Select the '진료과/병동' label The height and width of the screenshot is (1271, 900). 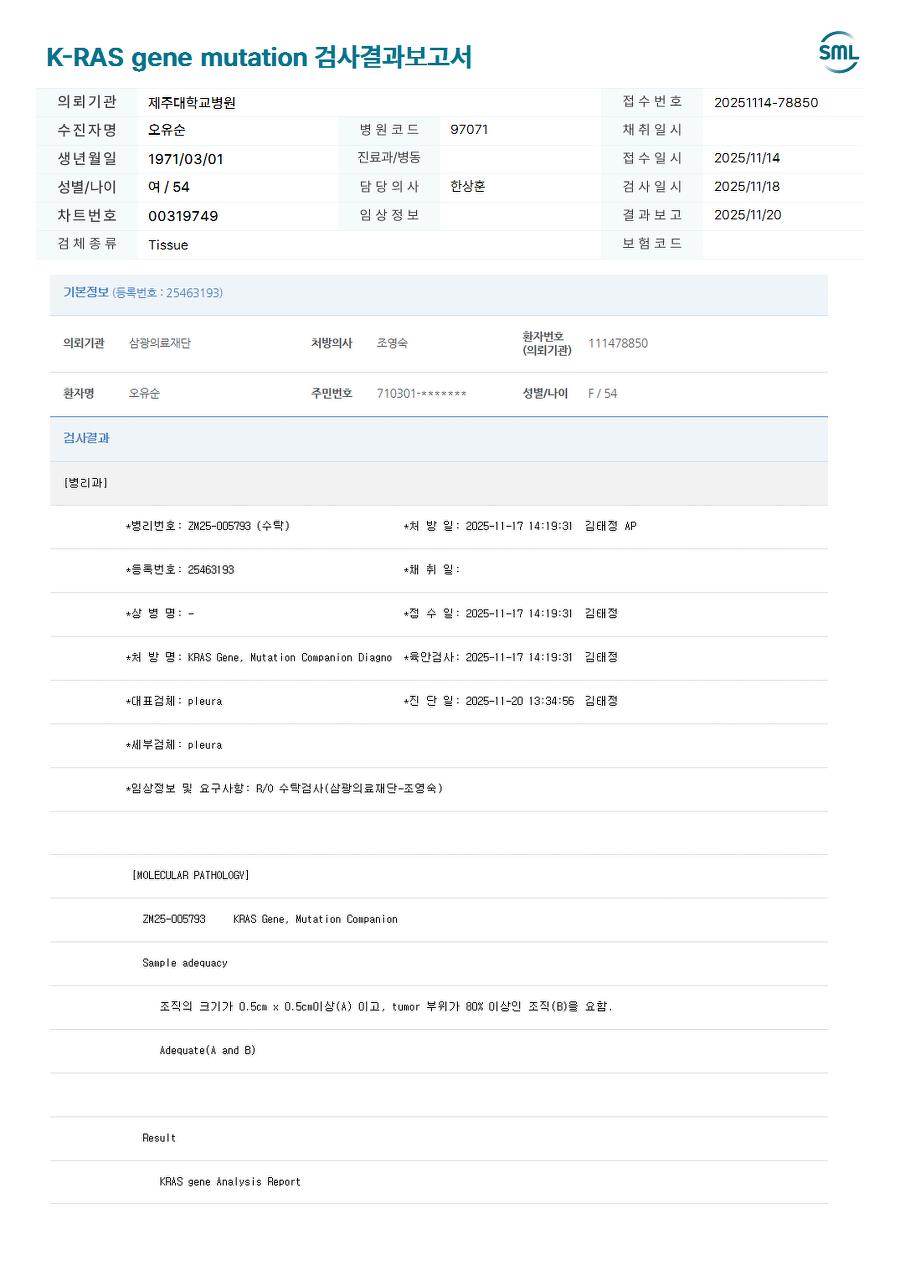[389, 158]
